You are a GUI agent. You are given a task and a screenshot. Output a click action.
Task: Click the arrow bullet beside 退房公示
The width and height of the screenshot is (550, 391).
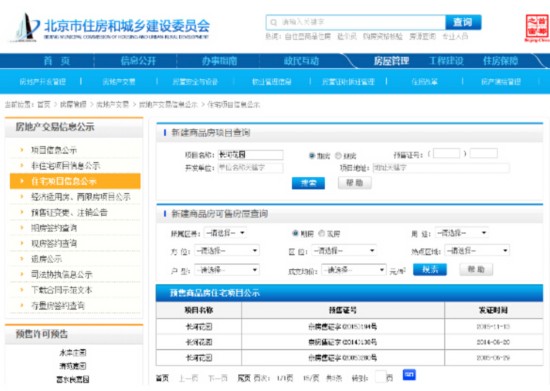coord(22,259)
